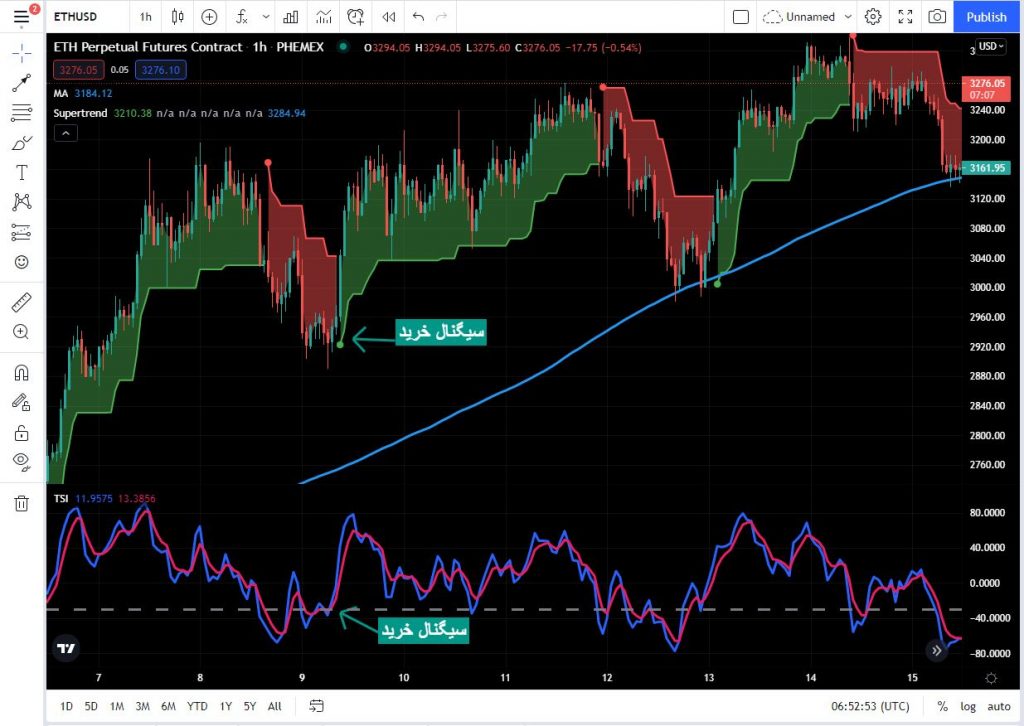The width and height of the screenshot is (1024, 726).
Task: Collapse the indicator legend chevron
Action: click(65, 133)
